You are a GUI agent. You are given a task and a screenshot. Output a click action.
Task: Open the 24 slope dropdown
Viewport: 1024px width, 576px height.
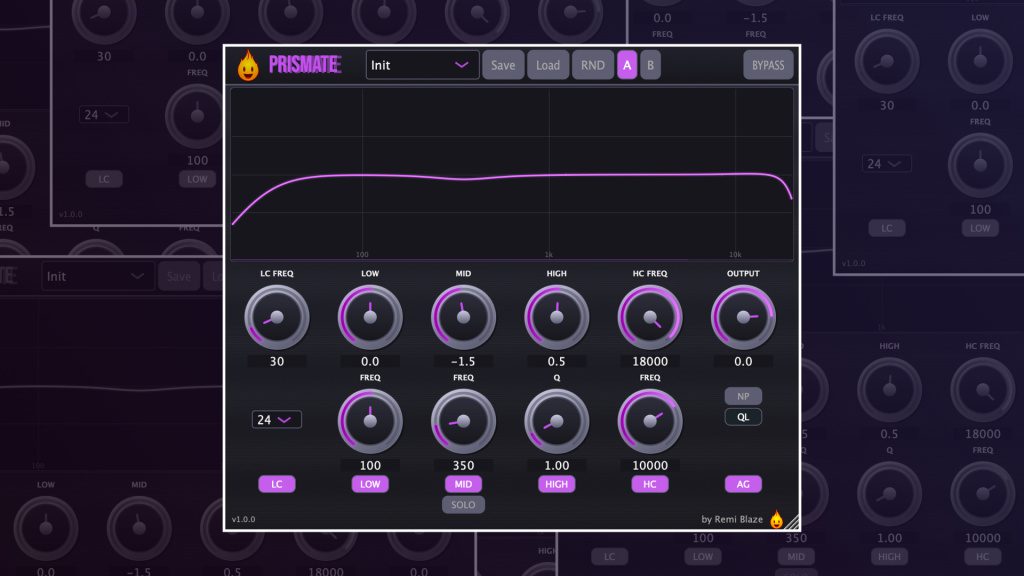pyautogui.click(x=276, y=419)
